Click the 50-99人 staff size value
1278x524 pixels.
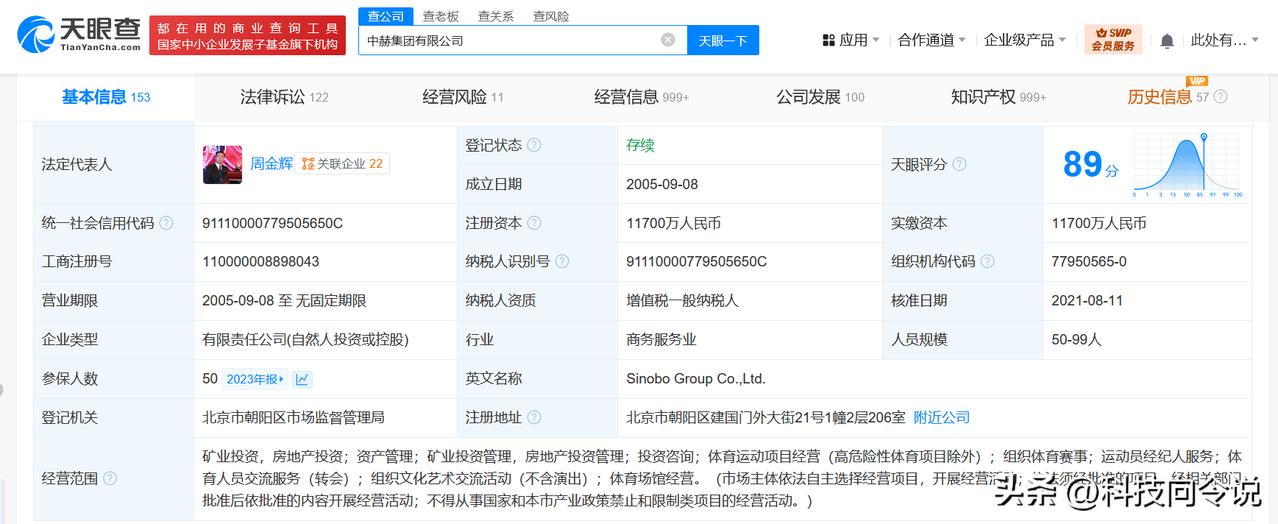coord(1077,339)
